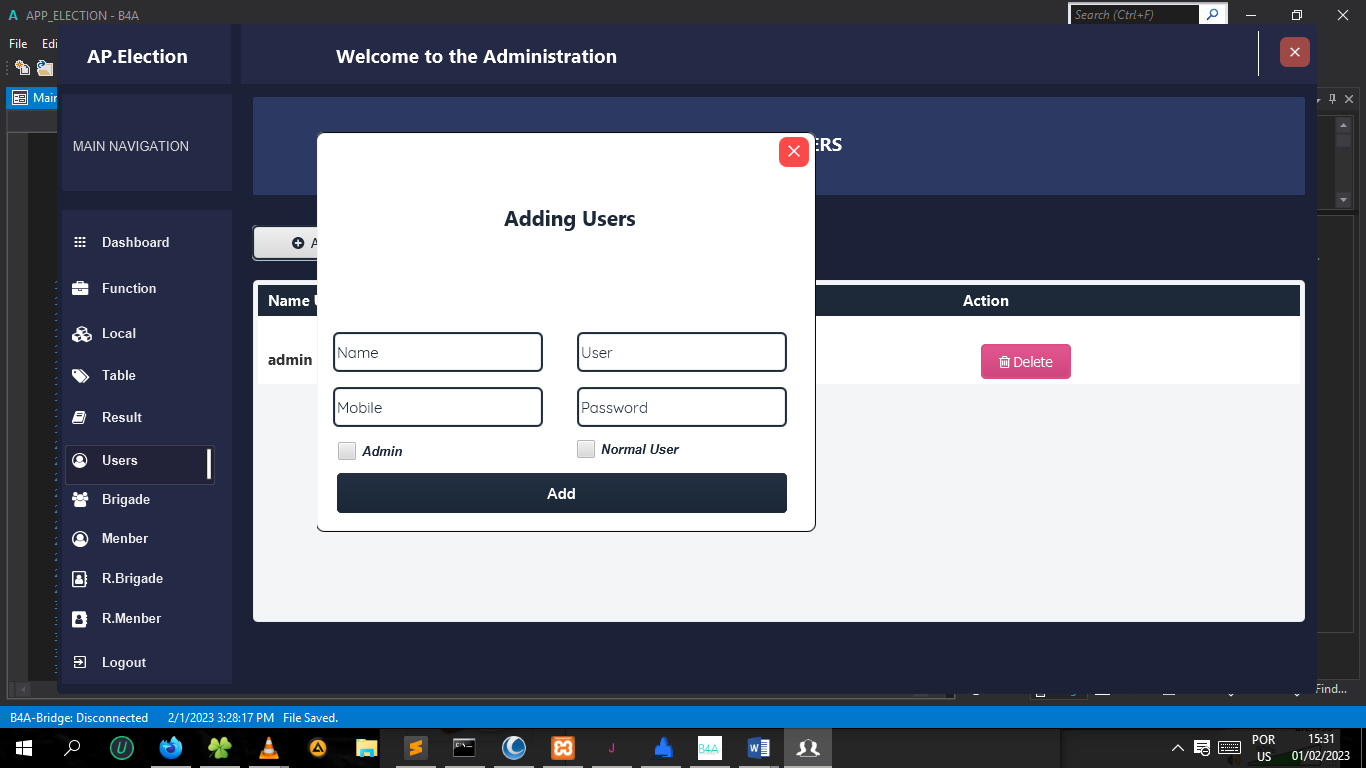Screen dimensions: 1366x768
Task: Open the File menu in B4A
Action: (18, 44)
